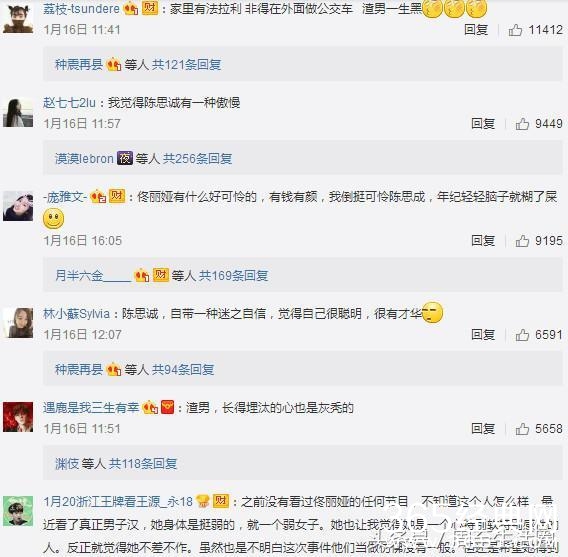The width and height of the screenshot is (568, 557).
Task: Expand 共256条回复 reply thread
Action: coord(197,159)
